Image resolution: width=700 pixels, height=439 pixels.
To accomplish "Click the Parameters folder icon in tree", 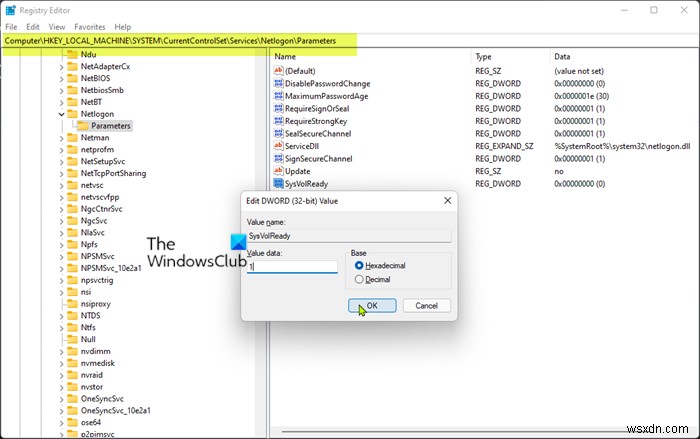I will (x=83, y=125).
